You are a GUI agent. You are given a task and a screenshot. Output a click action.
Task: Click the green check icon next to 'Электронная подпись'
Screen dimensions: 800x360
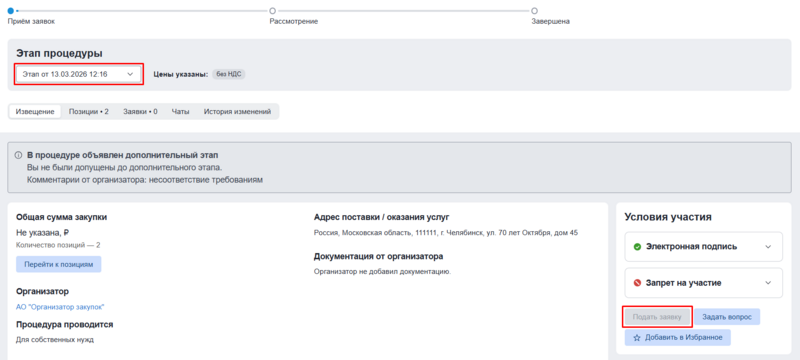pos(637,247)
